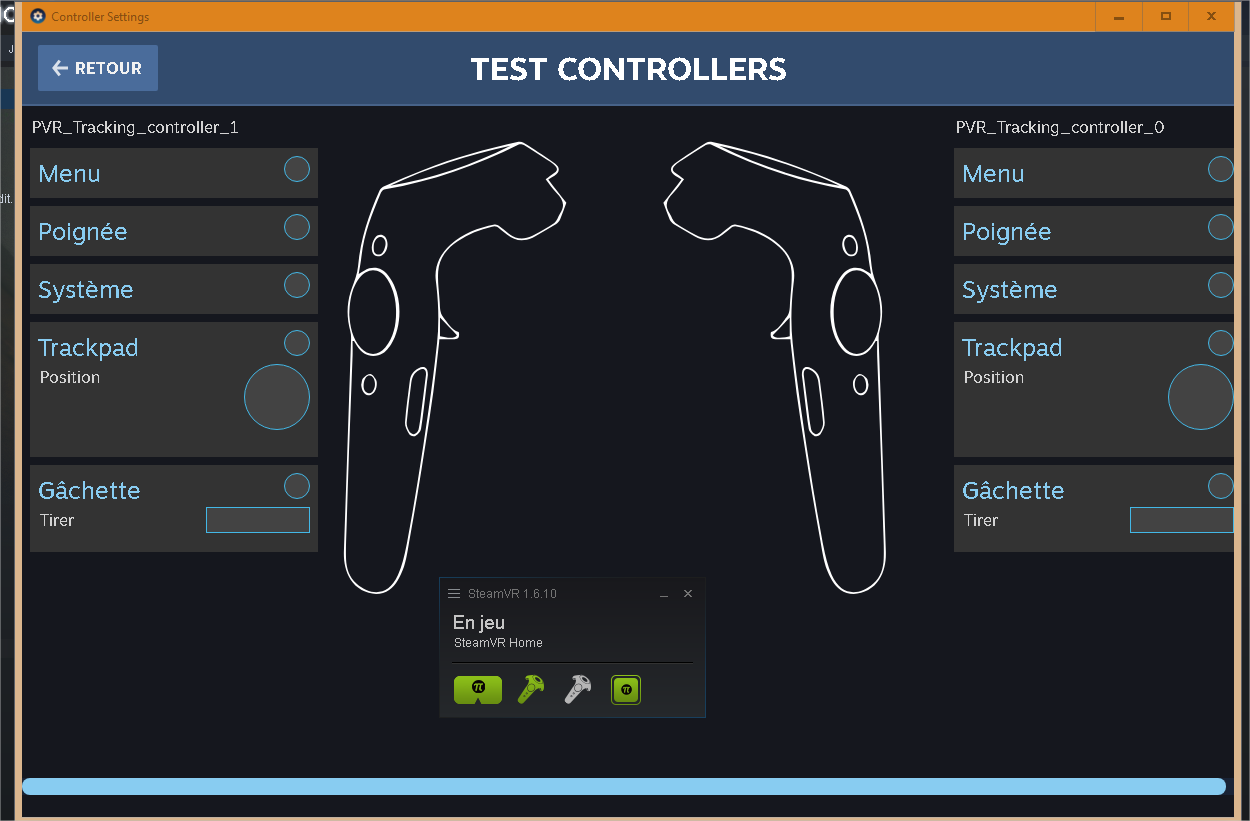
Task: Click the Controller Settings title bar icon
Action: pyautogui.click(x=38, y=16)
